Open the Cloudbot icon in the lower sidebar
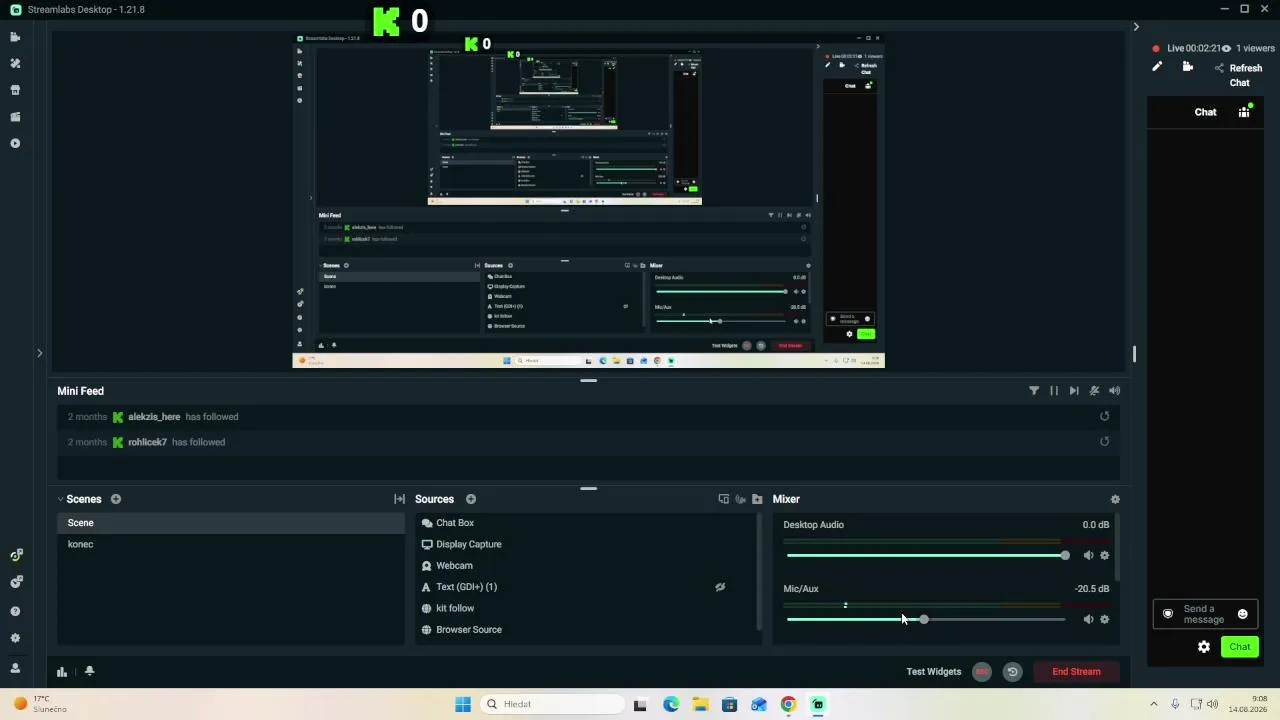The width and height of the screenshot is (1280, 720). 15,582
